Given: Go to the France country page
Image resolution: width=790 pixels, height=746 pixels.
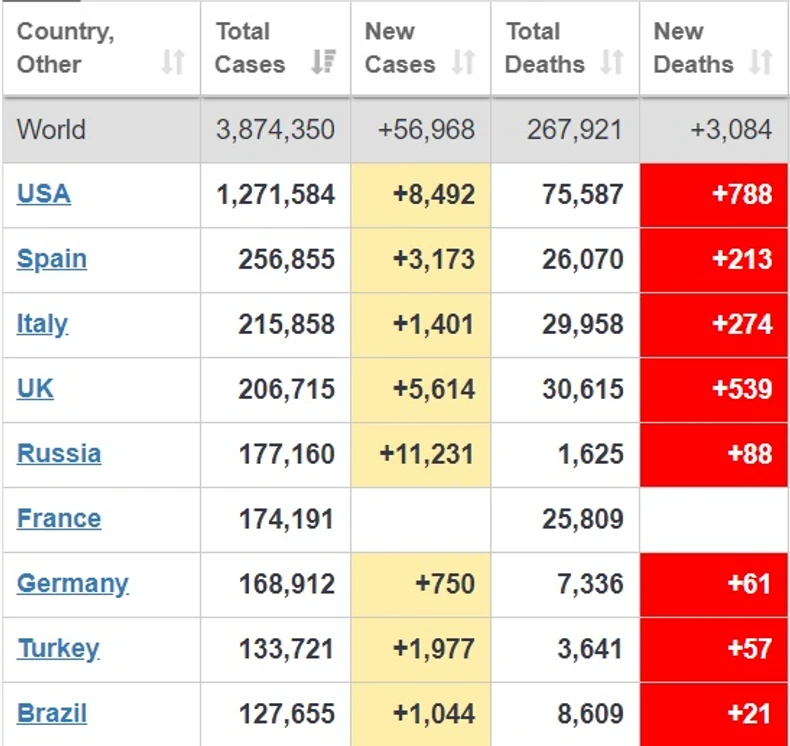Looking at the screenshot, I should point(59,518).
